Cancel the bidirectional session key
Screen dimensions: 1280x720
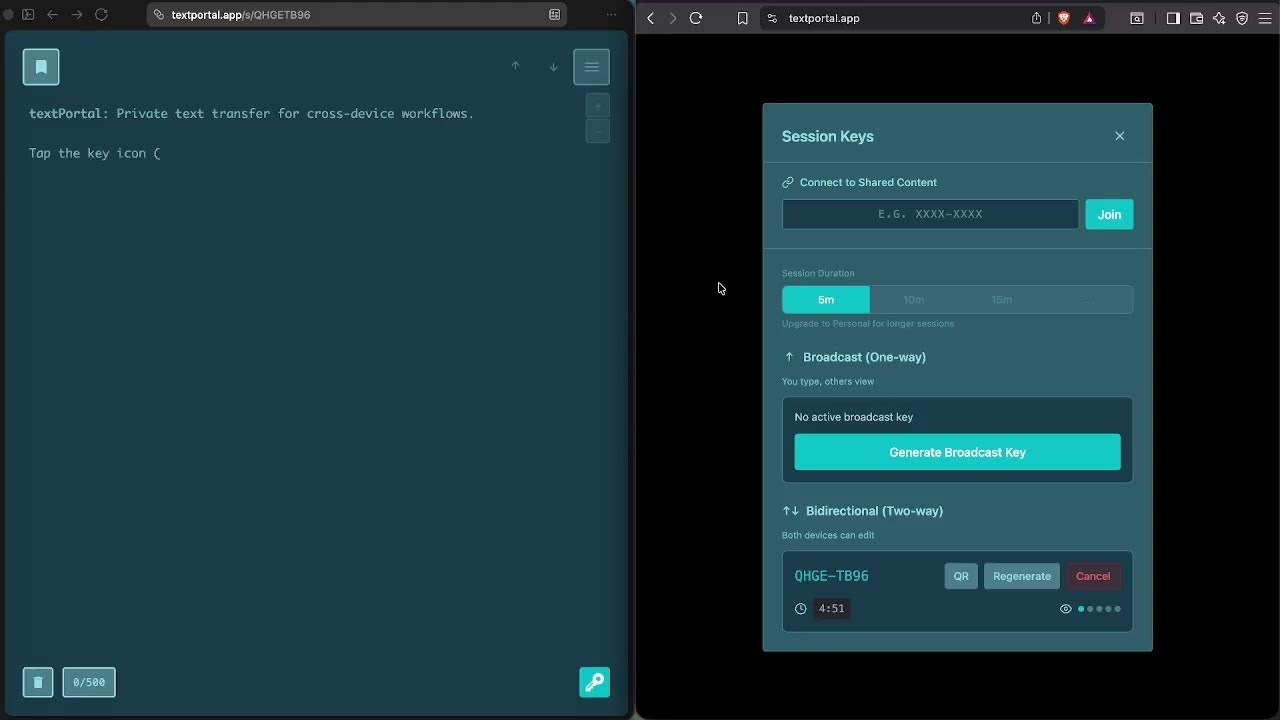click(x=1093, y=576)
